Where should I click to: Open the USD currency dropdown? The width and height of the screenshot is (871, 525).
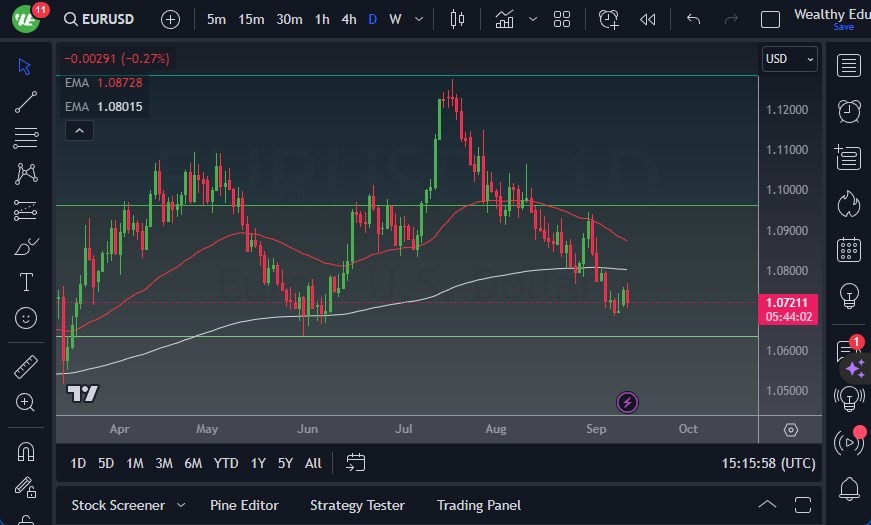click(789, 59)
